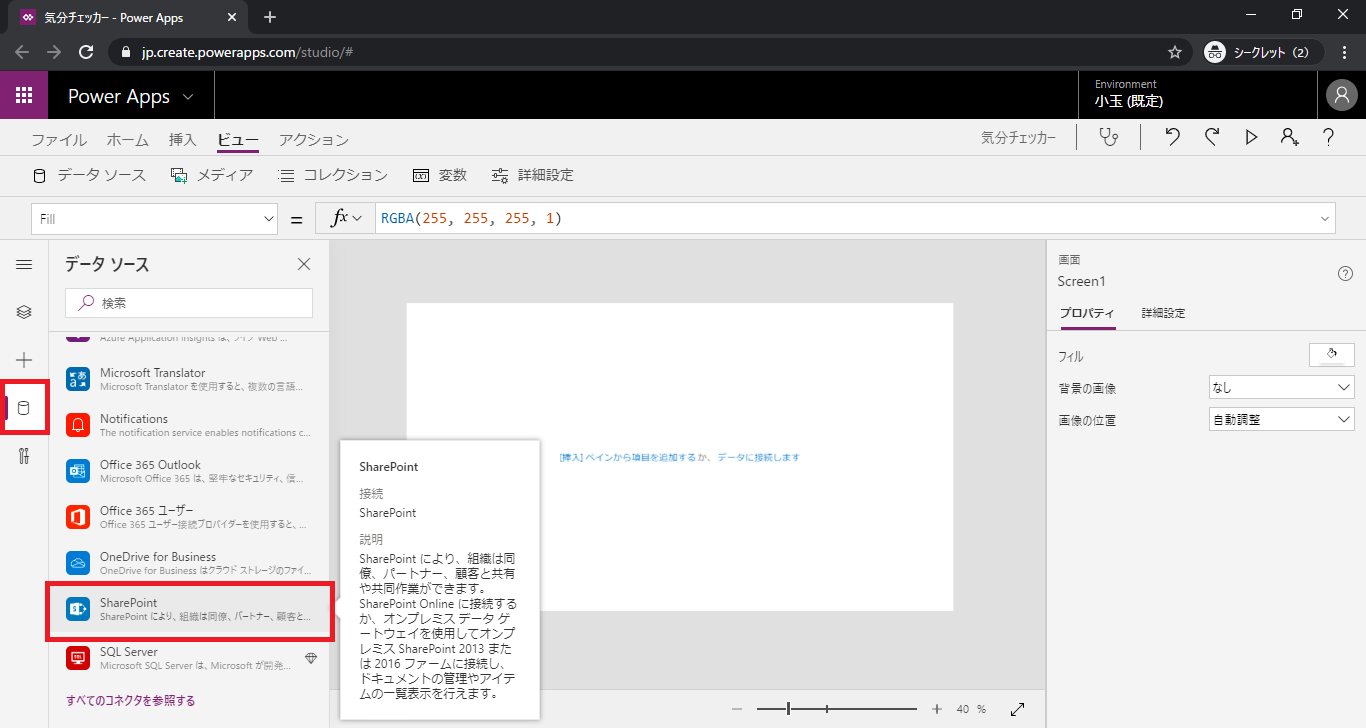Open the ホーム menu tab

pos(128,140)
